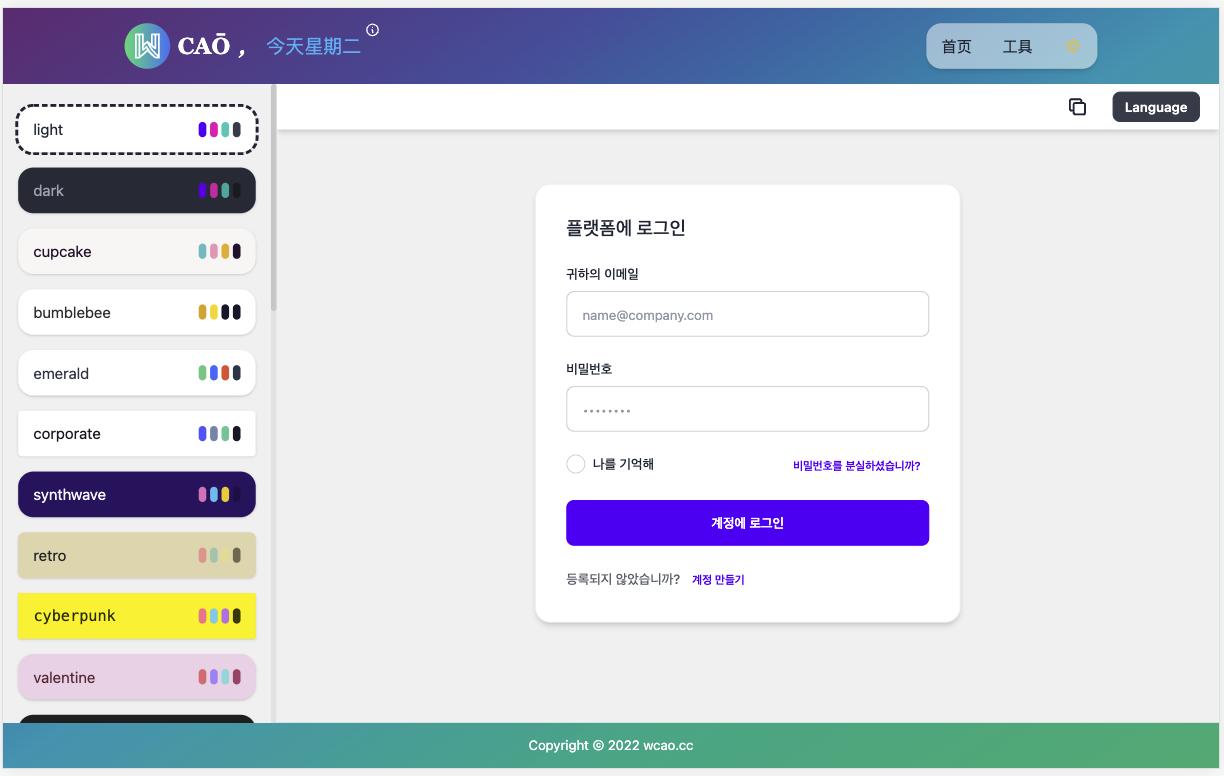Open the 工具 menu item
The width and height of the screenshot is (1224, 776).
1019,46
